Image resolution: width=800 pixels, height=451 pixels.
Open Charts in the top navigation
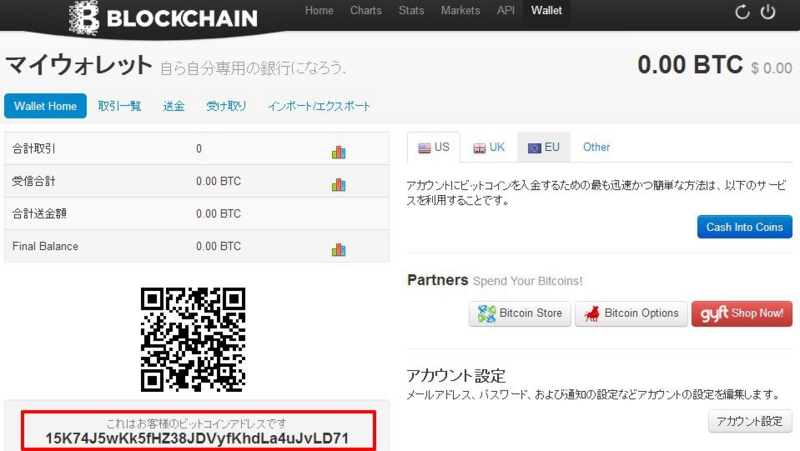click(x=366, y=10)
